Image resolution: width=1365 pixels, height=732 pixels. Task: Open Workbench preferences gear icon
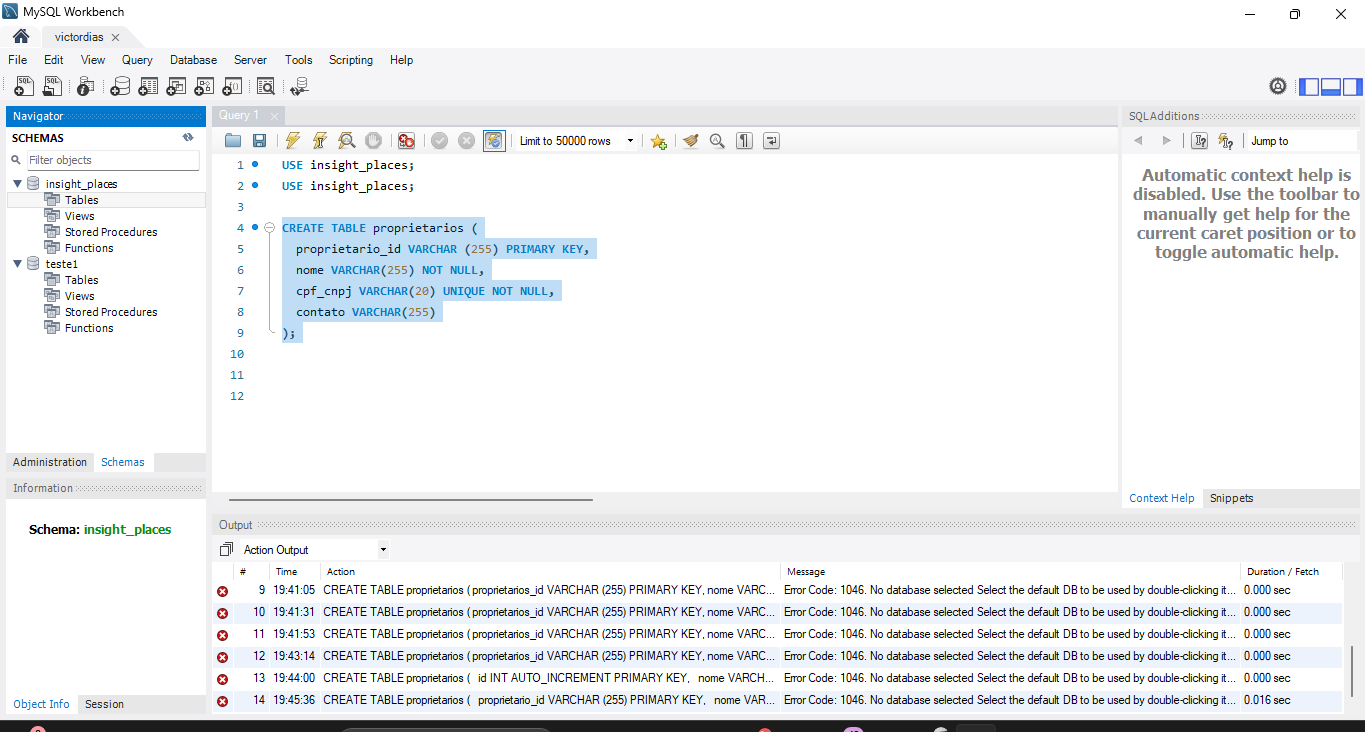[x=1278, y=86]
